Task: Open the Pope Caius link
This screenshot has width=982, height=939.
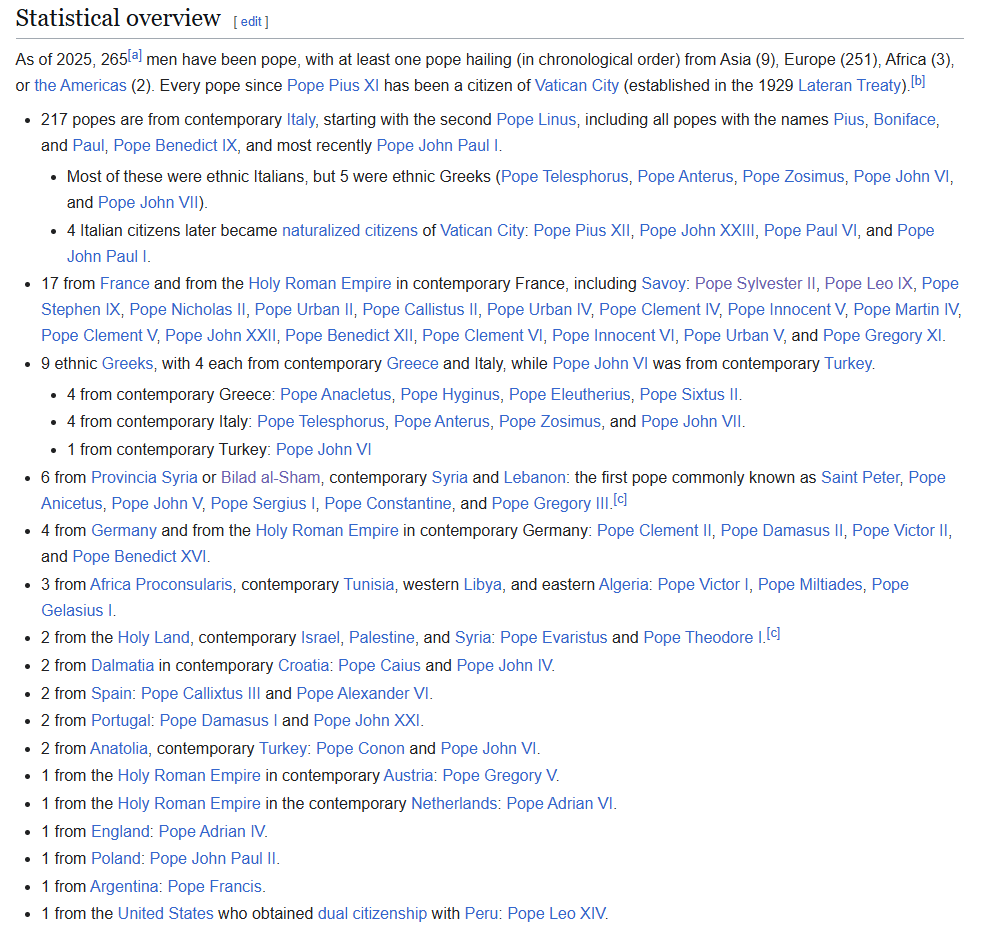Action: 380,666
